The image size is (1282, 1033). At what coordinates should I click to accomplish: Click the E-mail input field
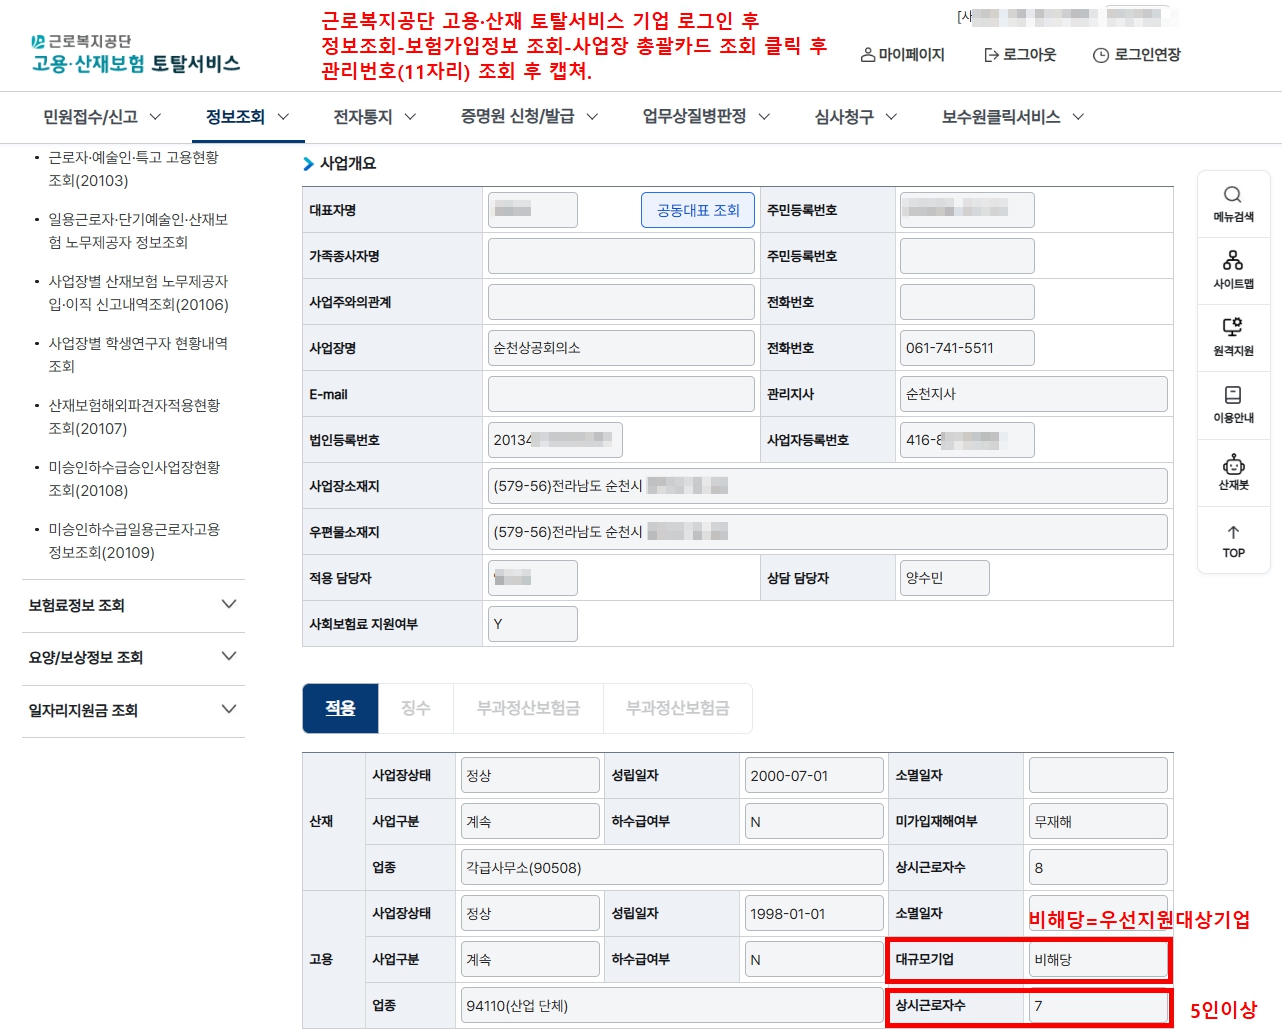tap(621, 394)
